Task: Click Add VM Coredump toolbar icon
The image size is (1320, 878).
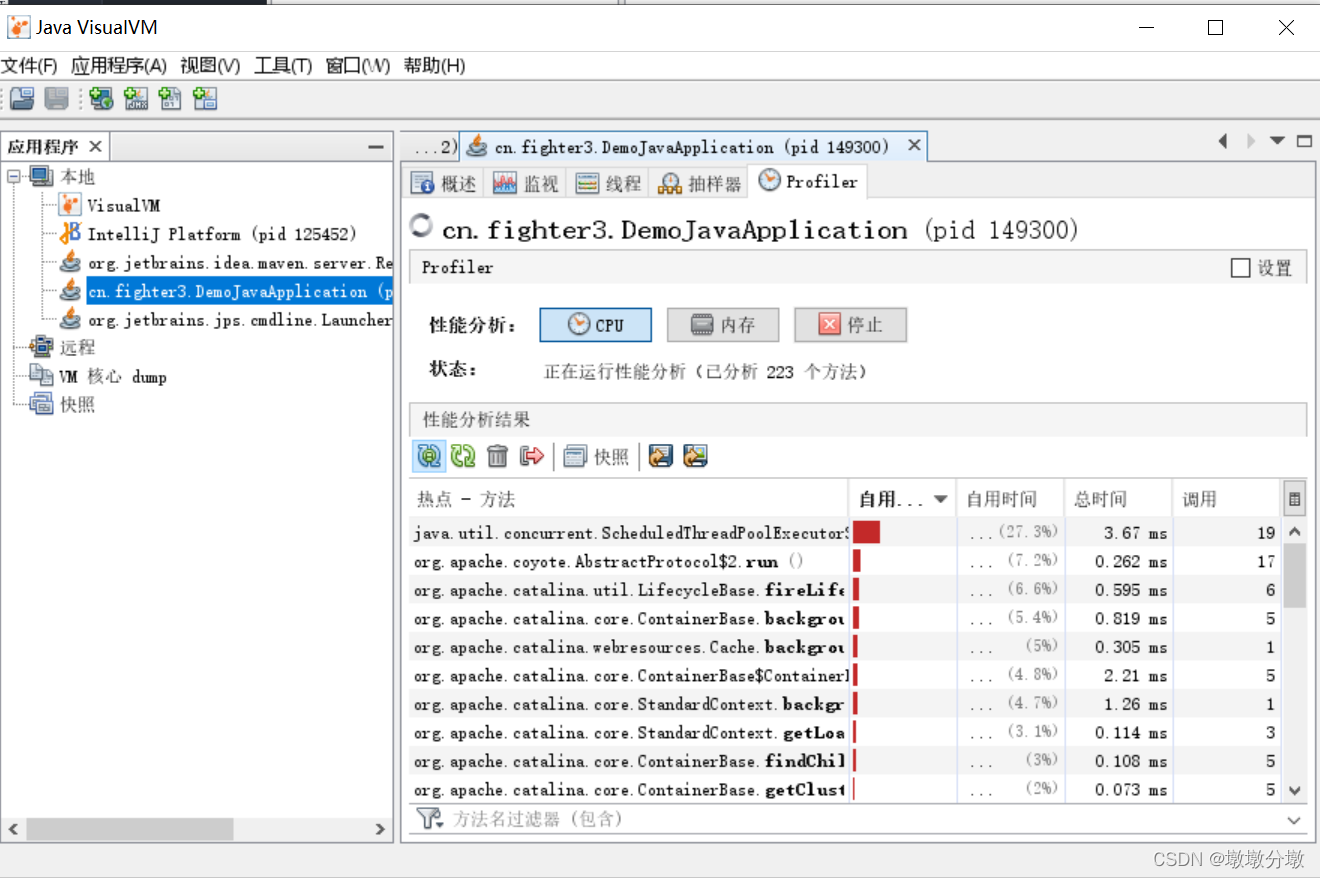Action: 170,98
